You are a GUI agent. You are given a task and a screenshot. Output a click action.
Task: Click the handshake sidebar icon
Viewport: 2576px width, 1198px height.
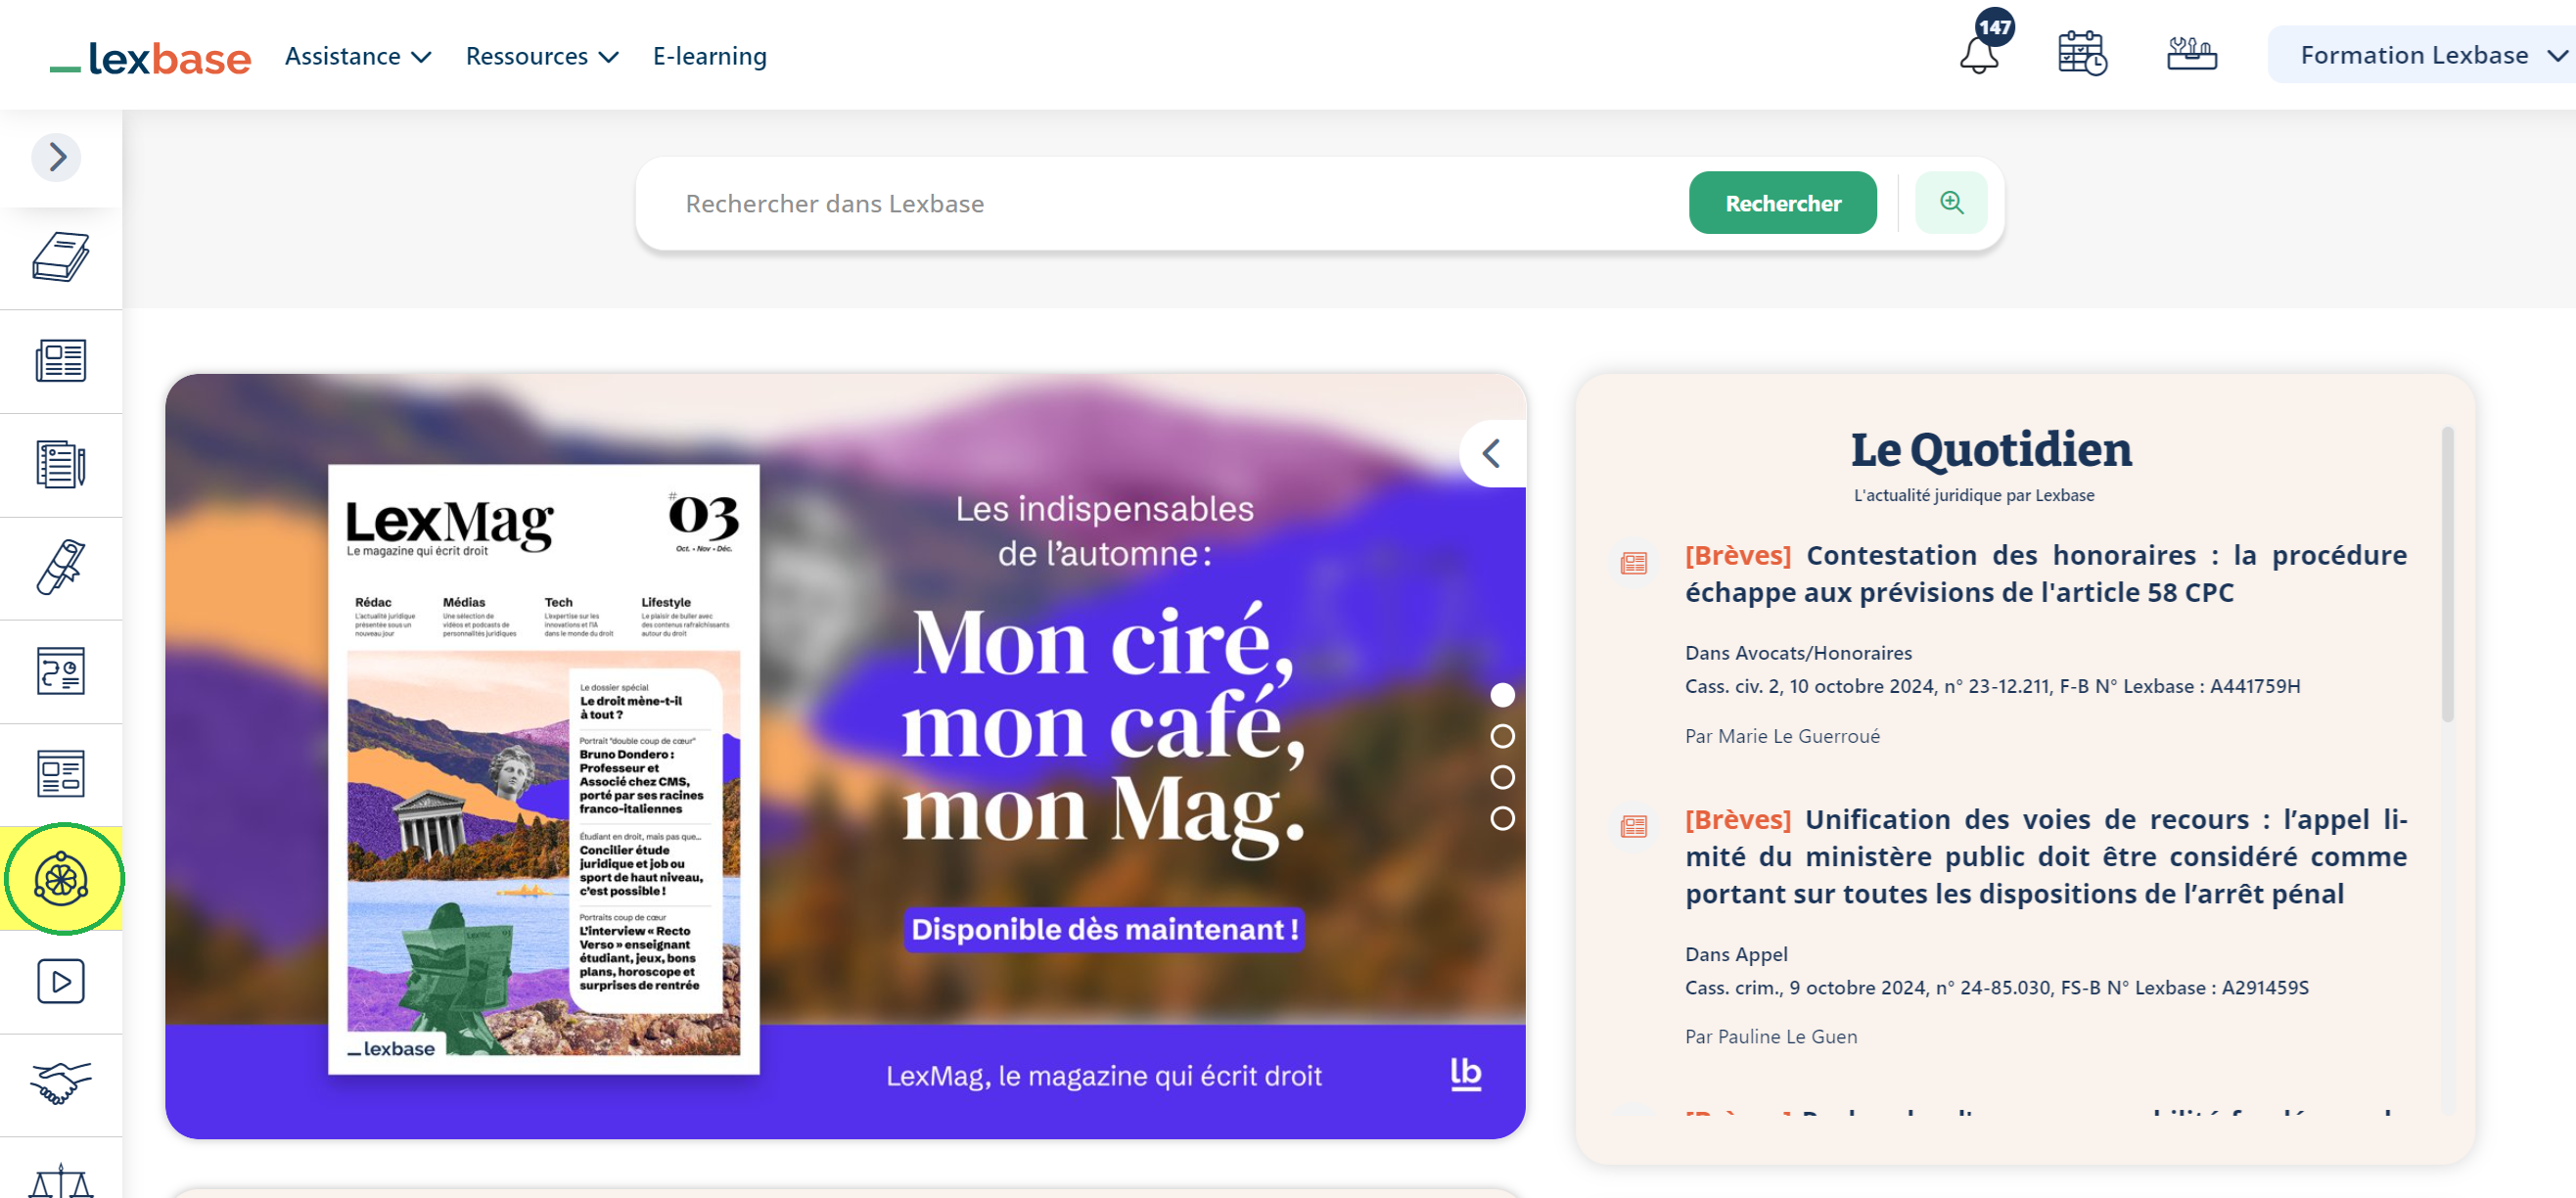pyautogui.click(x=61, y=1084)
